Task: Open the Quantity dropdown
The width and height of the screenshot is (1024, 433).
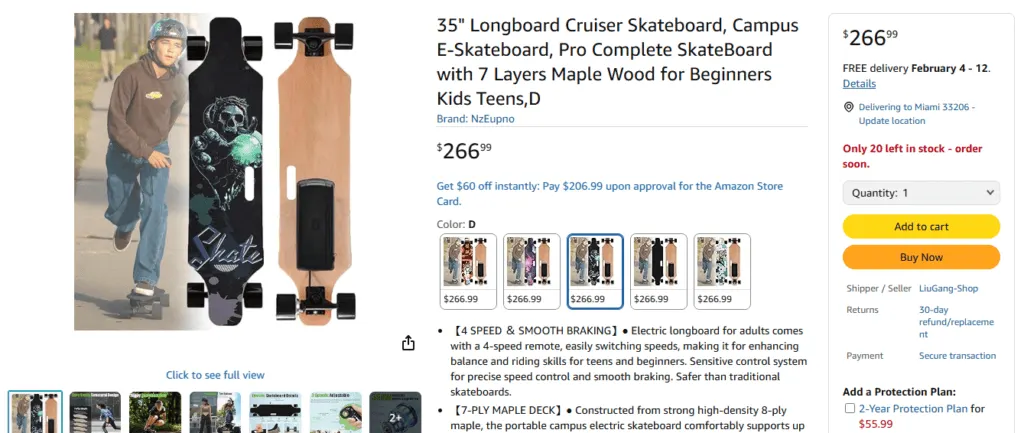Action: point(921,193)
